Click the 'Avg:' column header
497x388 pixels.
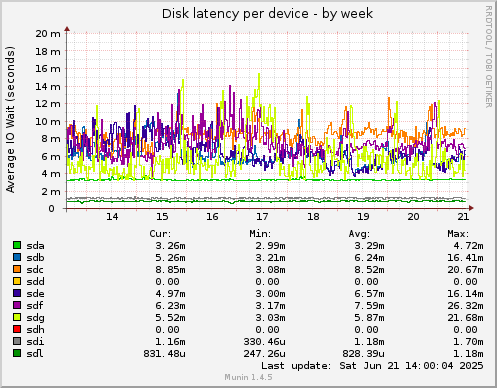(x=359, y=234)
